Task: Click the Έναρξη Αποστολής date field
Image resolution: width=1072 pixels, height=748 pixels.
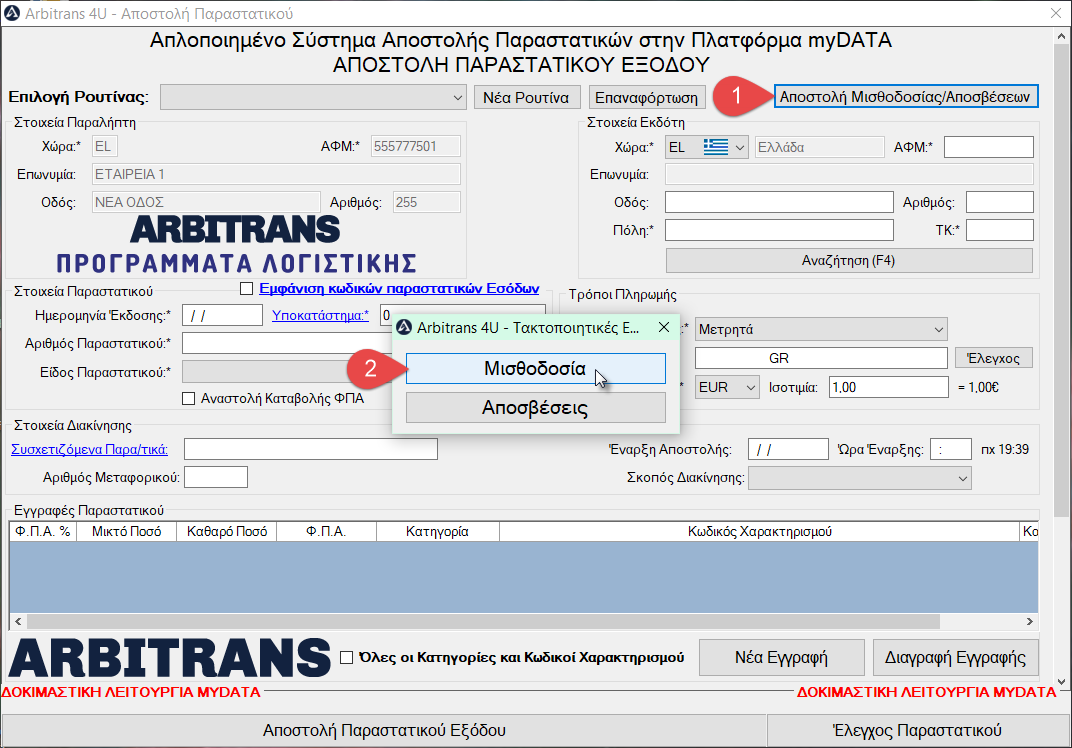Action: 788,449
